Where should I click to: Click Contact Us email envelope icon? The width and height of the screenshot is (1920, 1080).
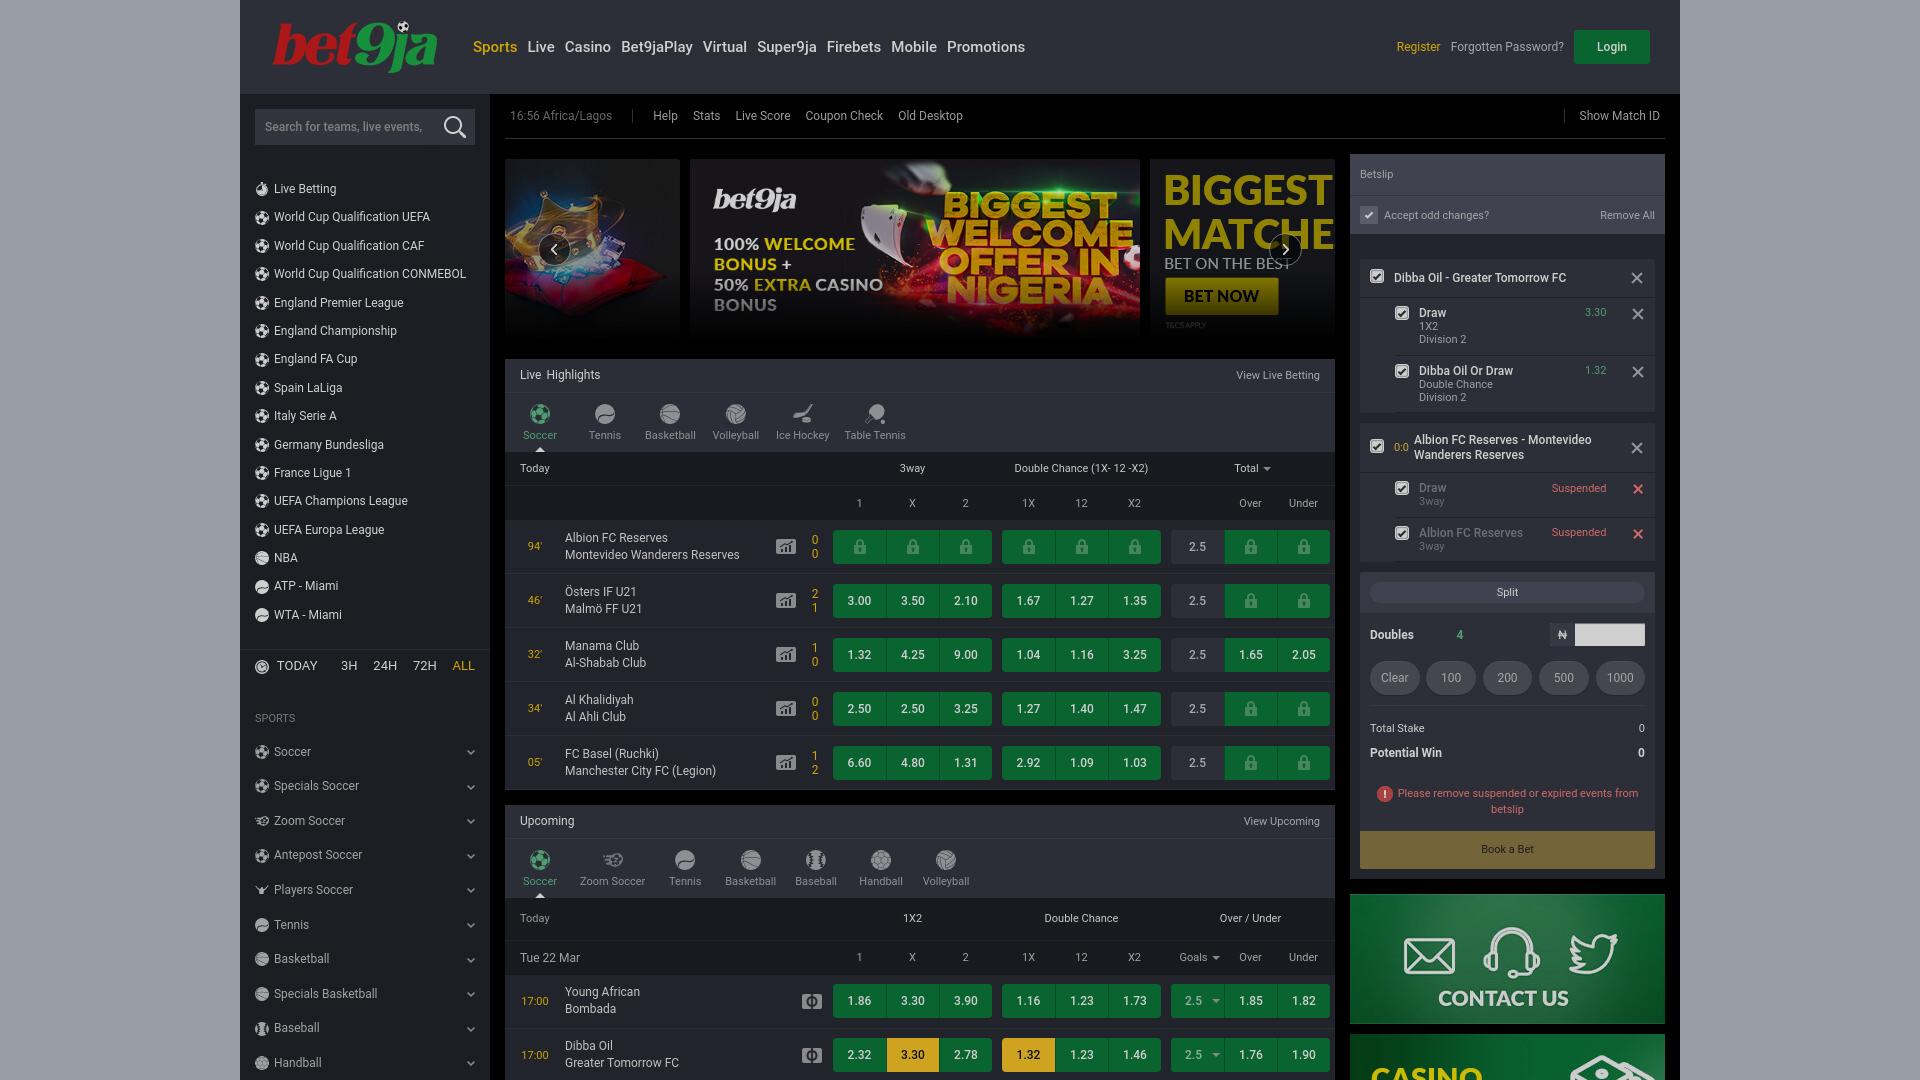[x=1429, y=955]
